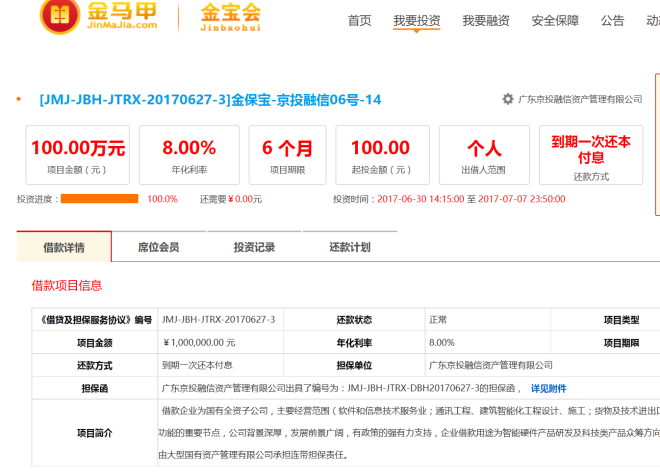This screenshot has height=476, width=660.
Task: Open the 公告 navigation item
Action: (612, 20)
